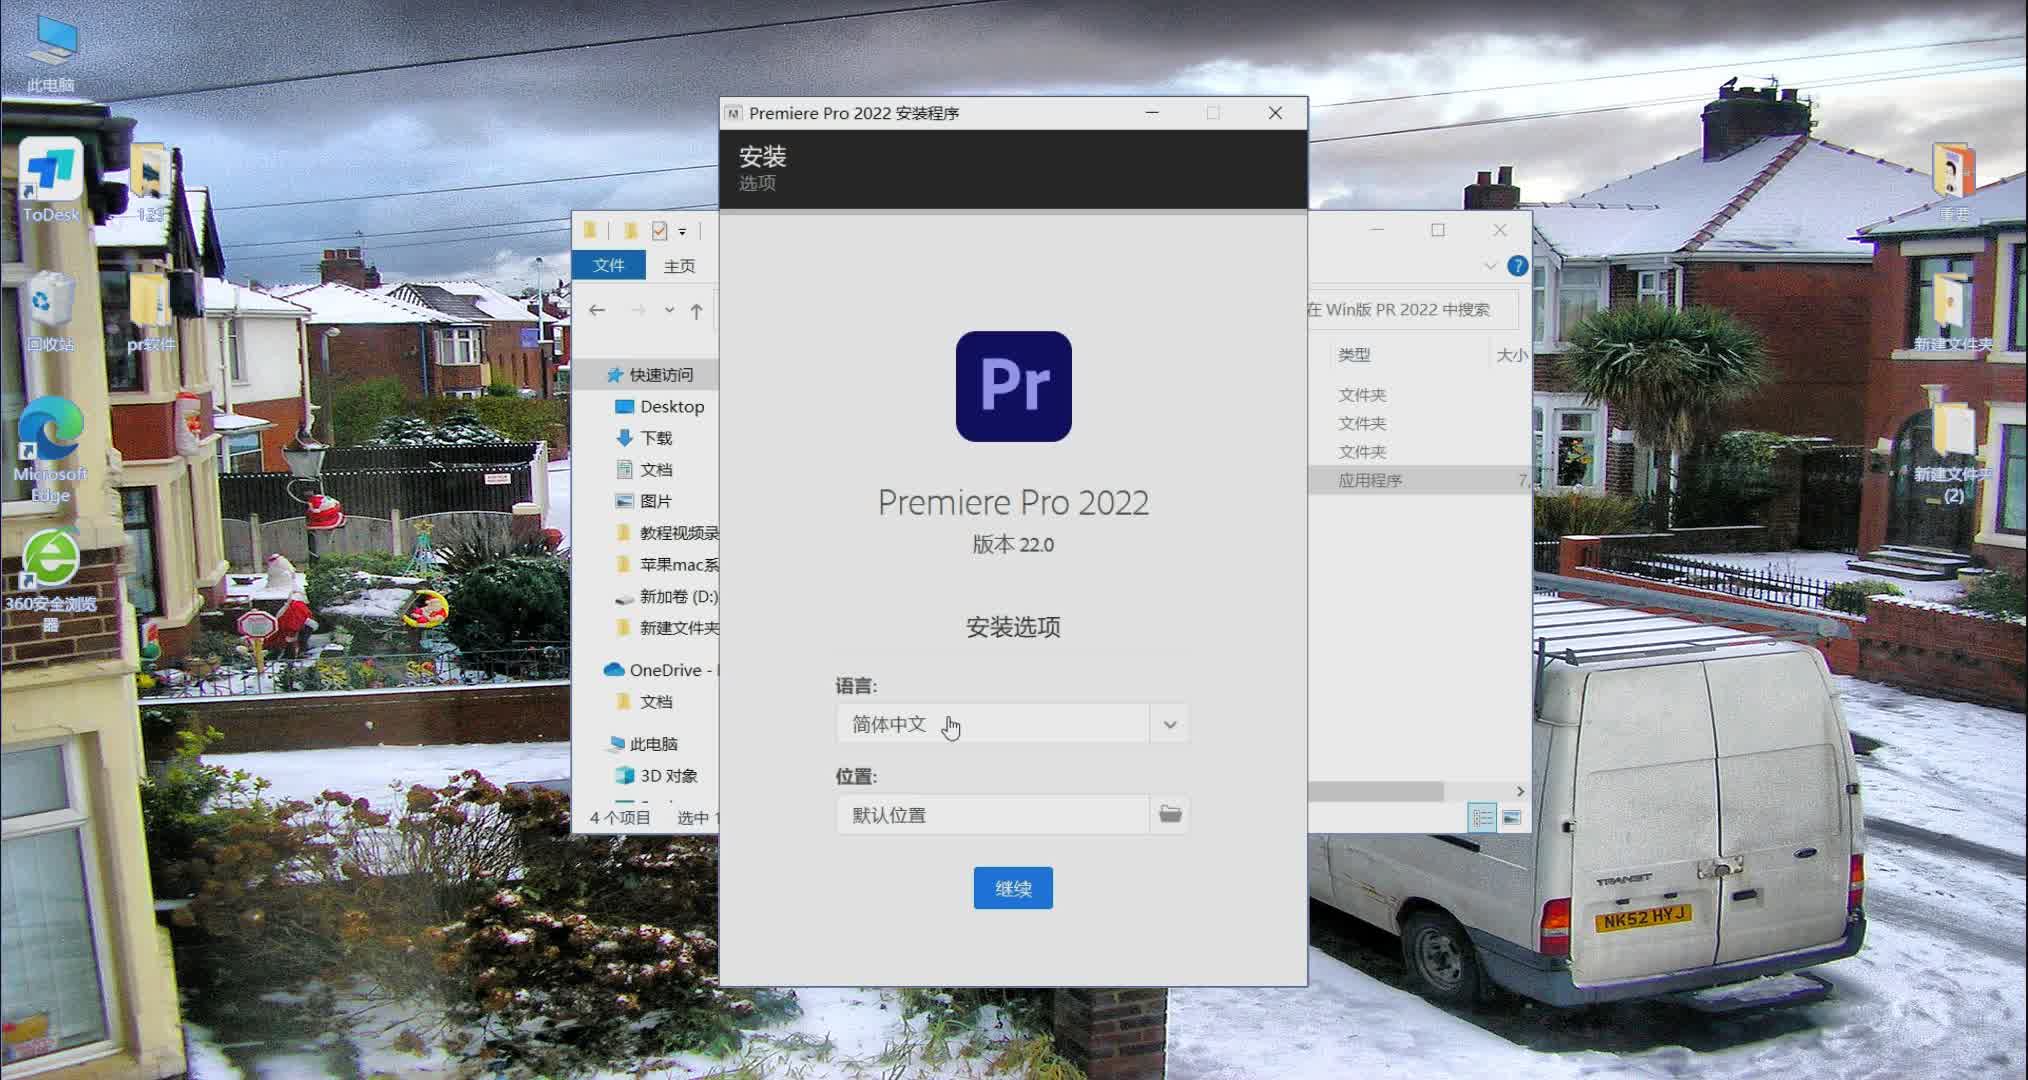The height and width of the screenshot is (1080, 2028).
Task: Click the horizontal scrollbar in File Explorer
Action: pyautogui.click(x=1376, y=791)
